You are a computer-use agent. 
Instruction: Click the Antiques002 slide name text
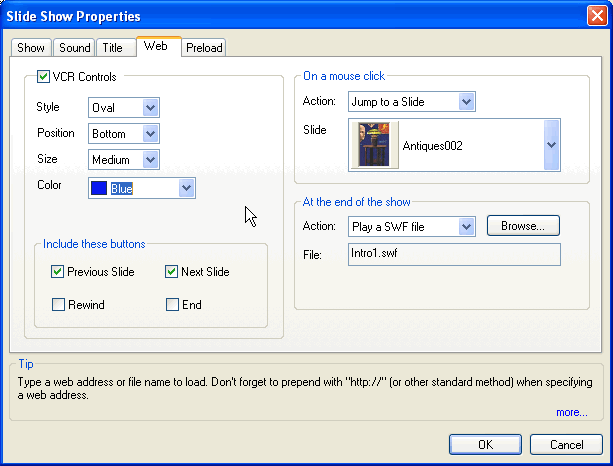pyautogui.click(x=432, y=146)
